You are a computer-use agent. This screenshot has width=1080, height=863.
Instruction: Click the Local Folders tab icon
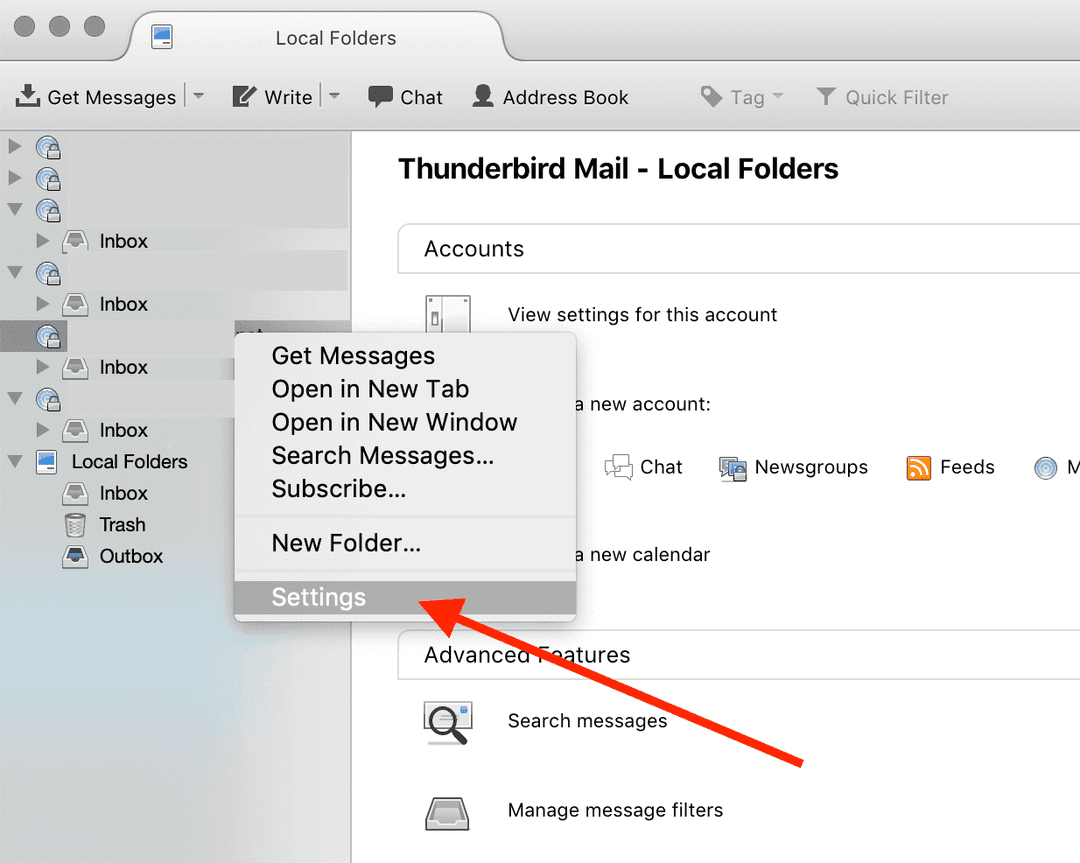(162, 37)
